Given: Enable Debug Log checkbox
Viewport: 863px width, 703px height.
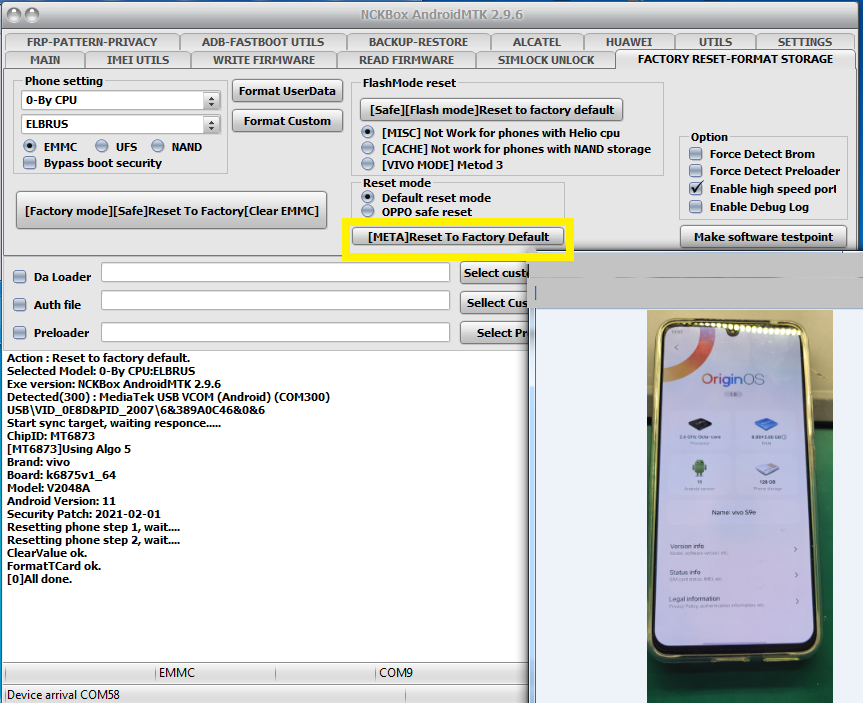Looking at the screenshot, I should point(696,207).
